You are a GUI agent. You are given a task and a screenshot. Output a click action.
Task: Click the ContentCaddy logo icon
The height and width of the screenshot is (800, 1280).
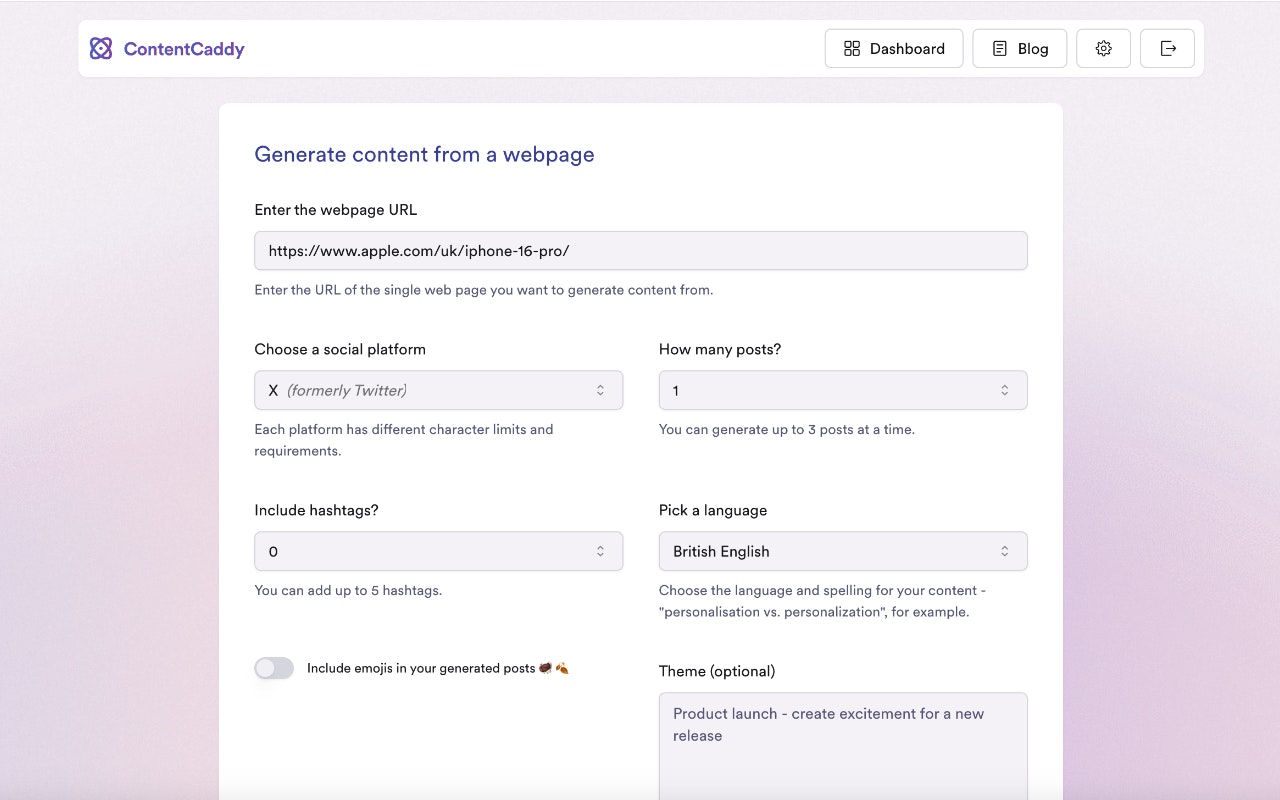coord(101,48)
